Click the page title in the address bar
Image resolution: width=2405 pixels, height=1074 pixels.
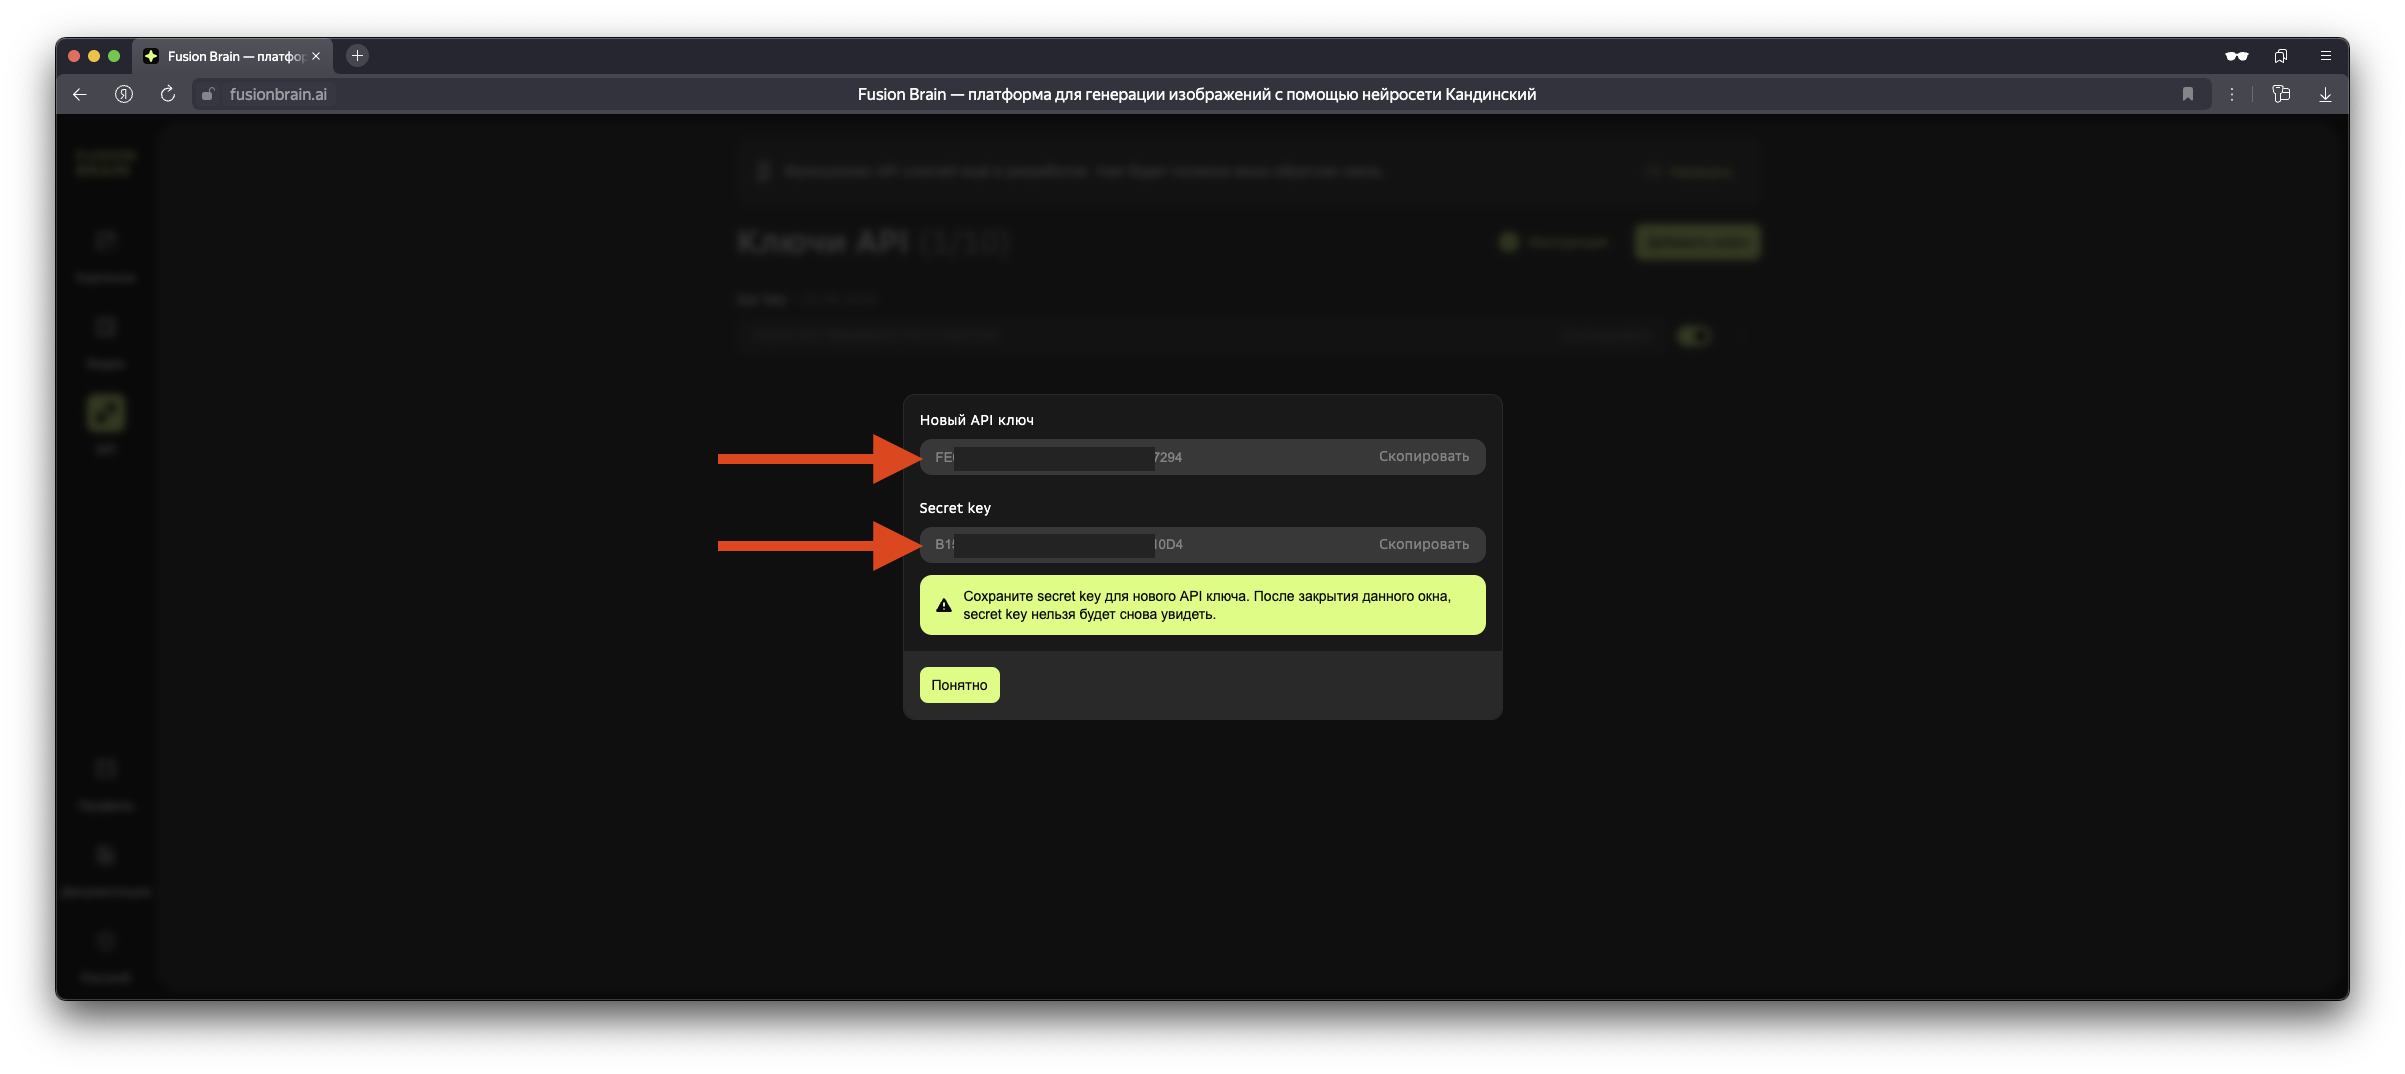pyautogui.click(x=1197, y=94)
